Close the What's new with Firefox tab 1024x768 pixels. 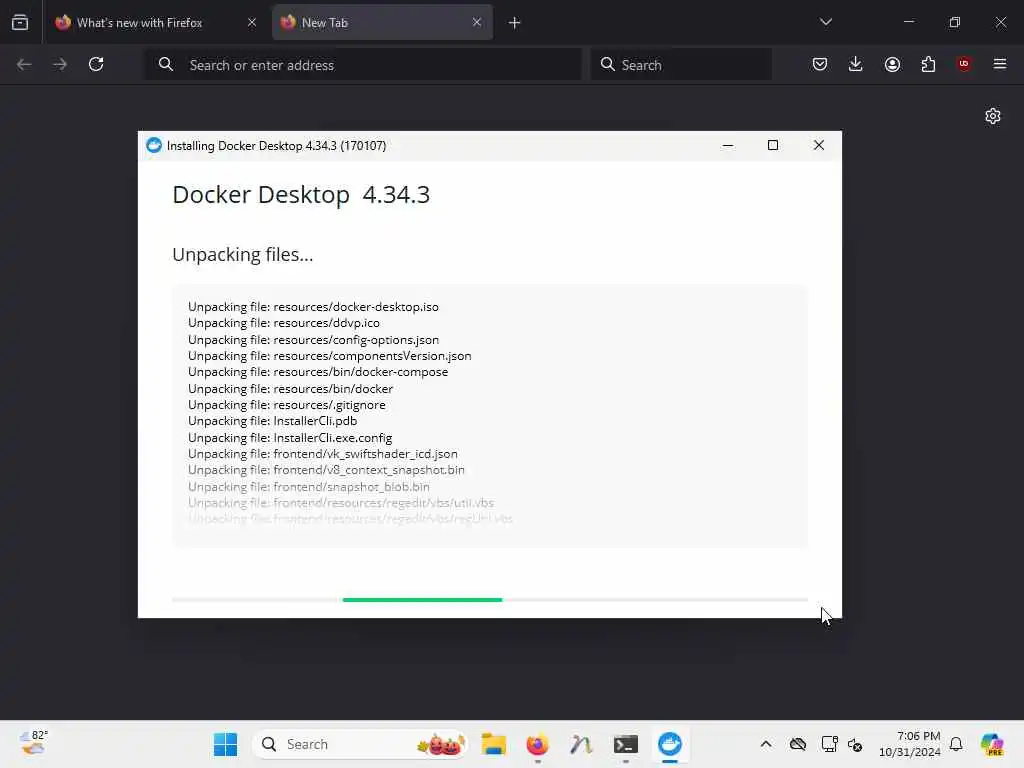click(x=252, y=23)
